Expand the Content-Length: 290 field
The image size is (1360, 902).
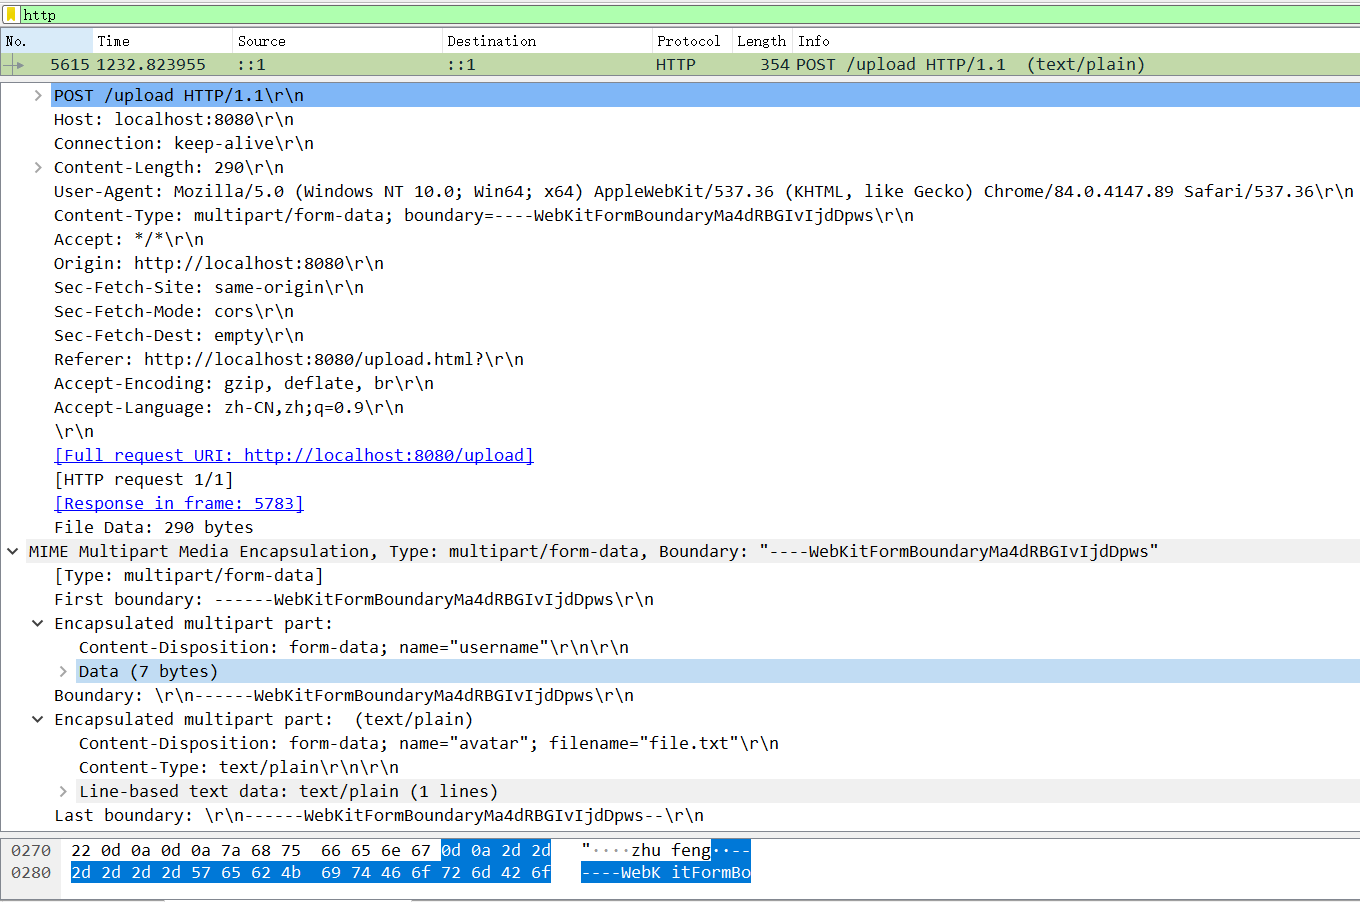point(38,168)
